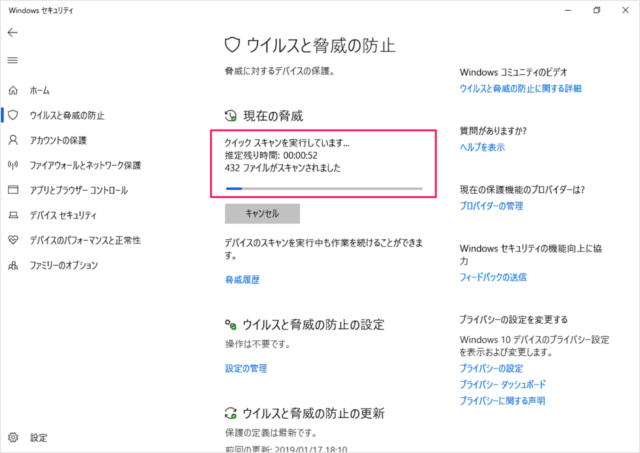Screen dimensions: 640x453
Task: Click the app and browser control window icon
Action: coord(13,190)
